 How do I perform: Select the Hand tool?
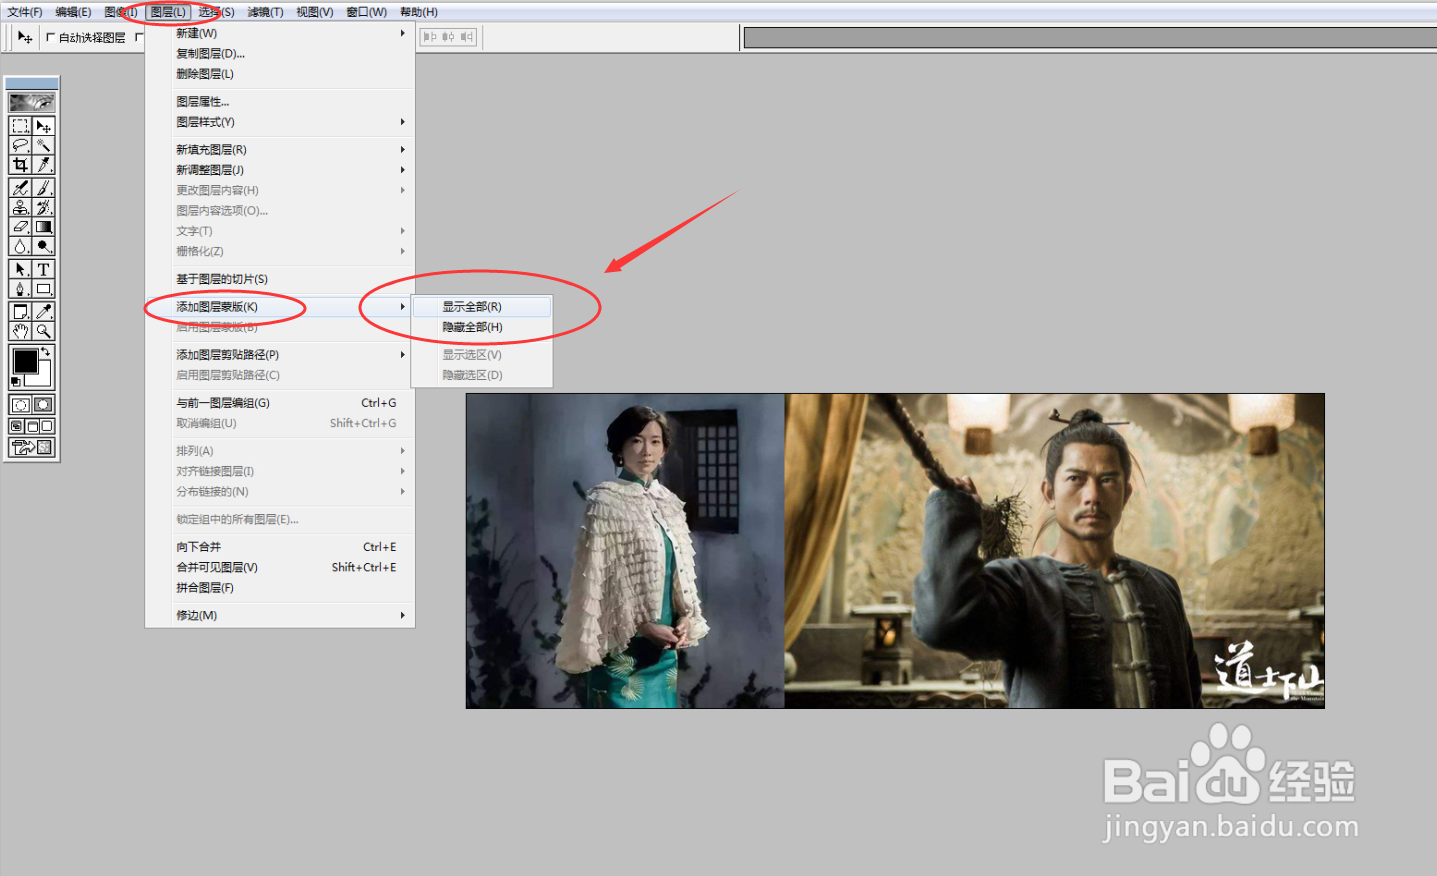(20, 331)
